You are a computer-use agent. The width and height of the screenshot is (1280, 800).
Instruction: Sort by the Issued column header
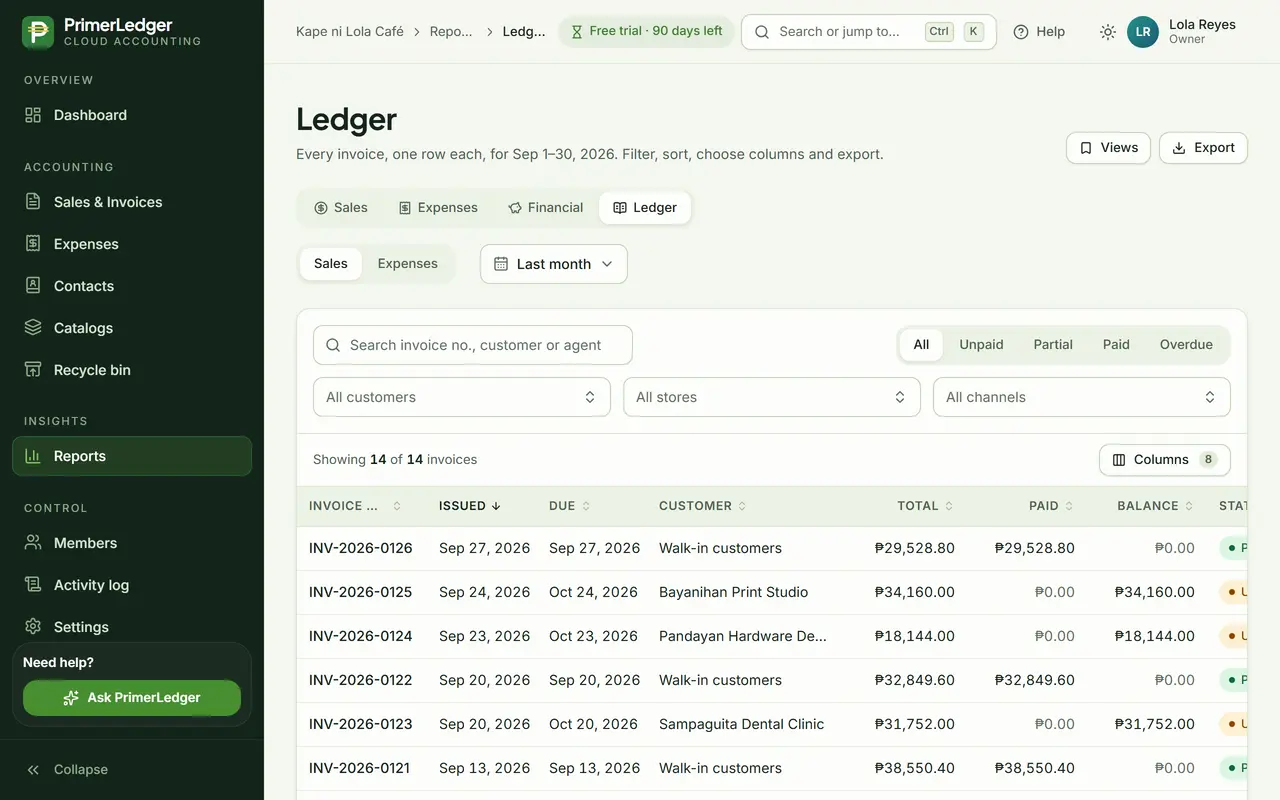click(x=470, y=506)
